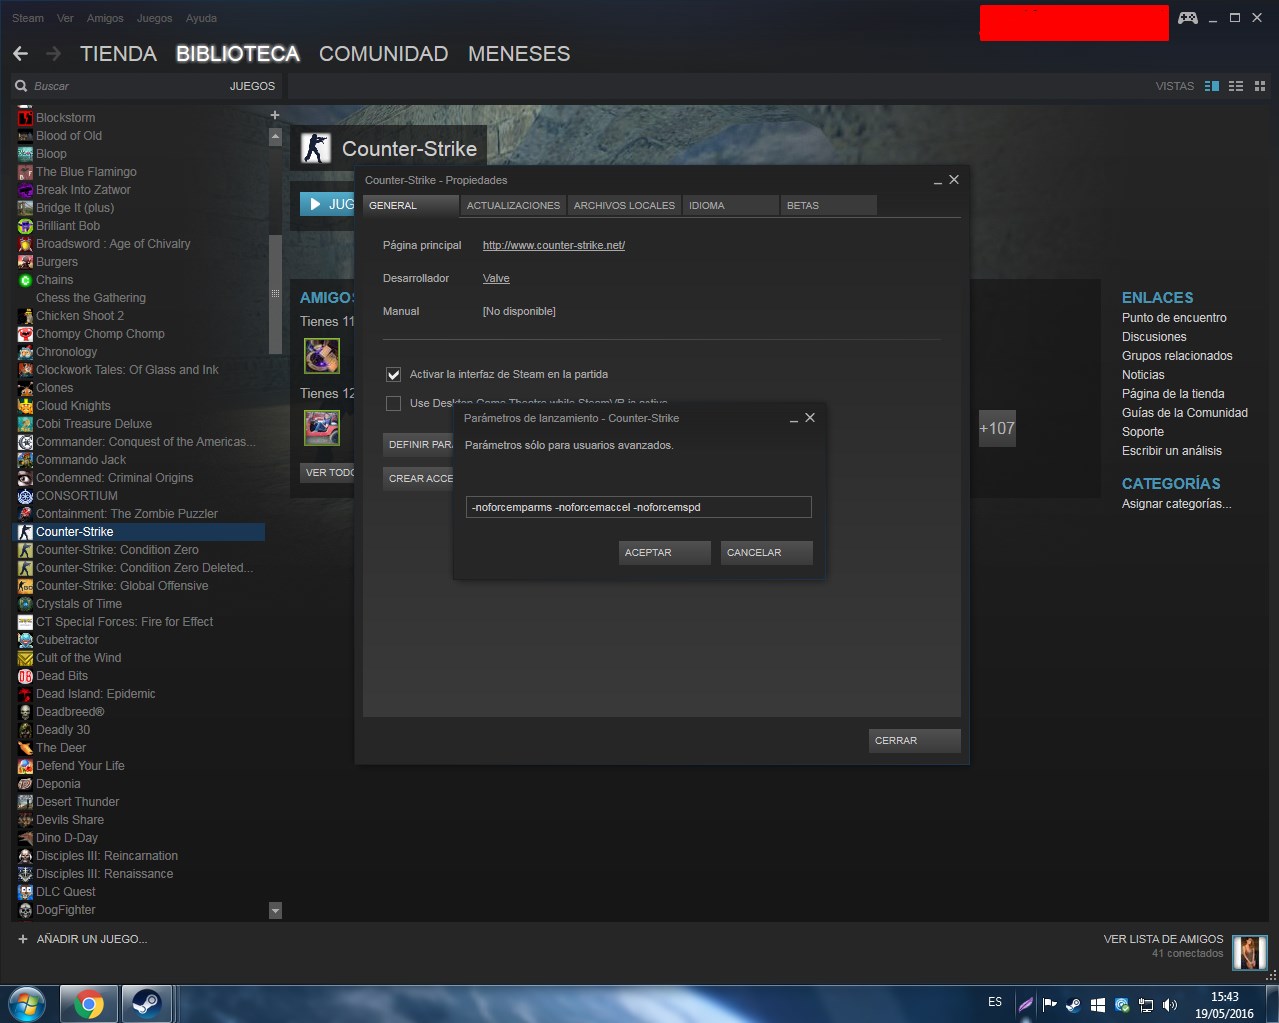Click the search magnifier icon
This screenshot has height=1023, width=1279.
21,86
